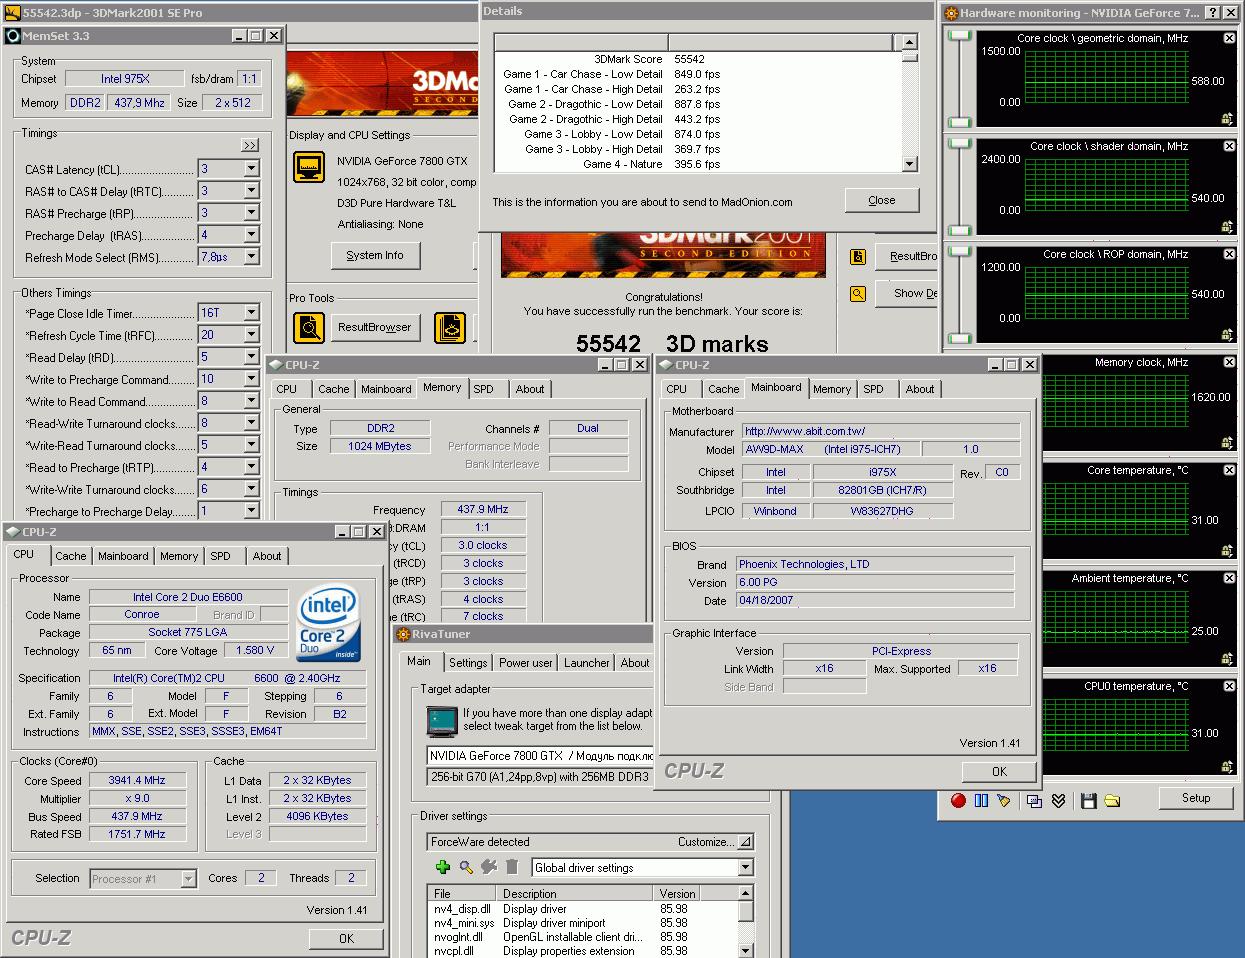The width and height of the screenshot is (1245, 958).
Task: Close the Core clock ROP domain graph
Action: pyautogui.click(x=1229, y=254)
